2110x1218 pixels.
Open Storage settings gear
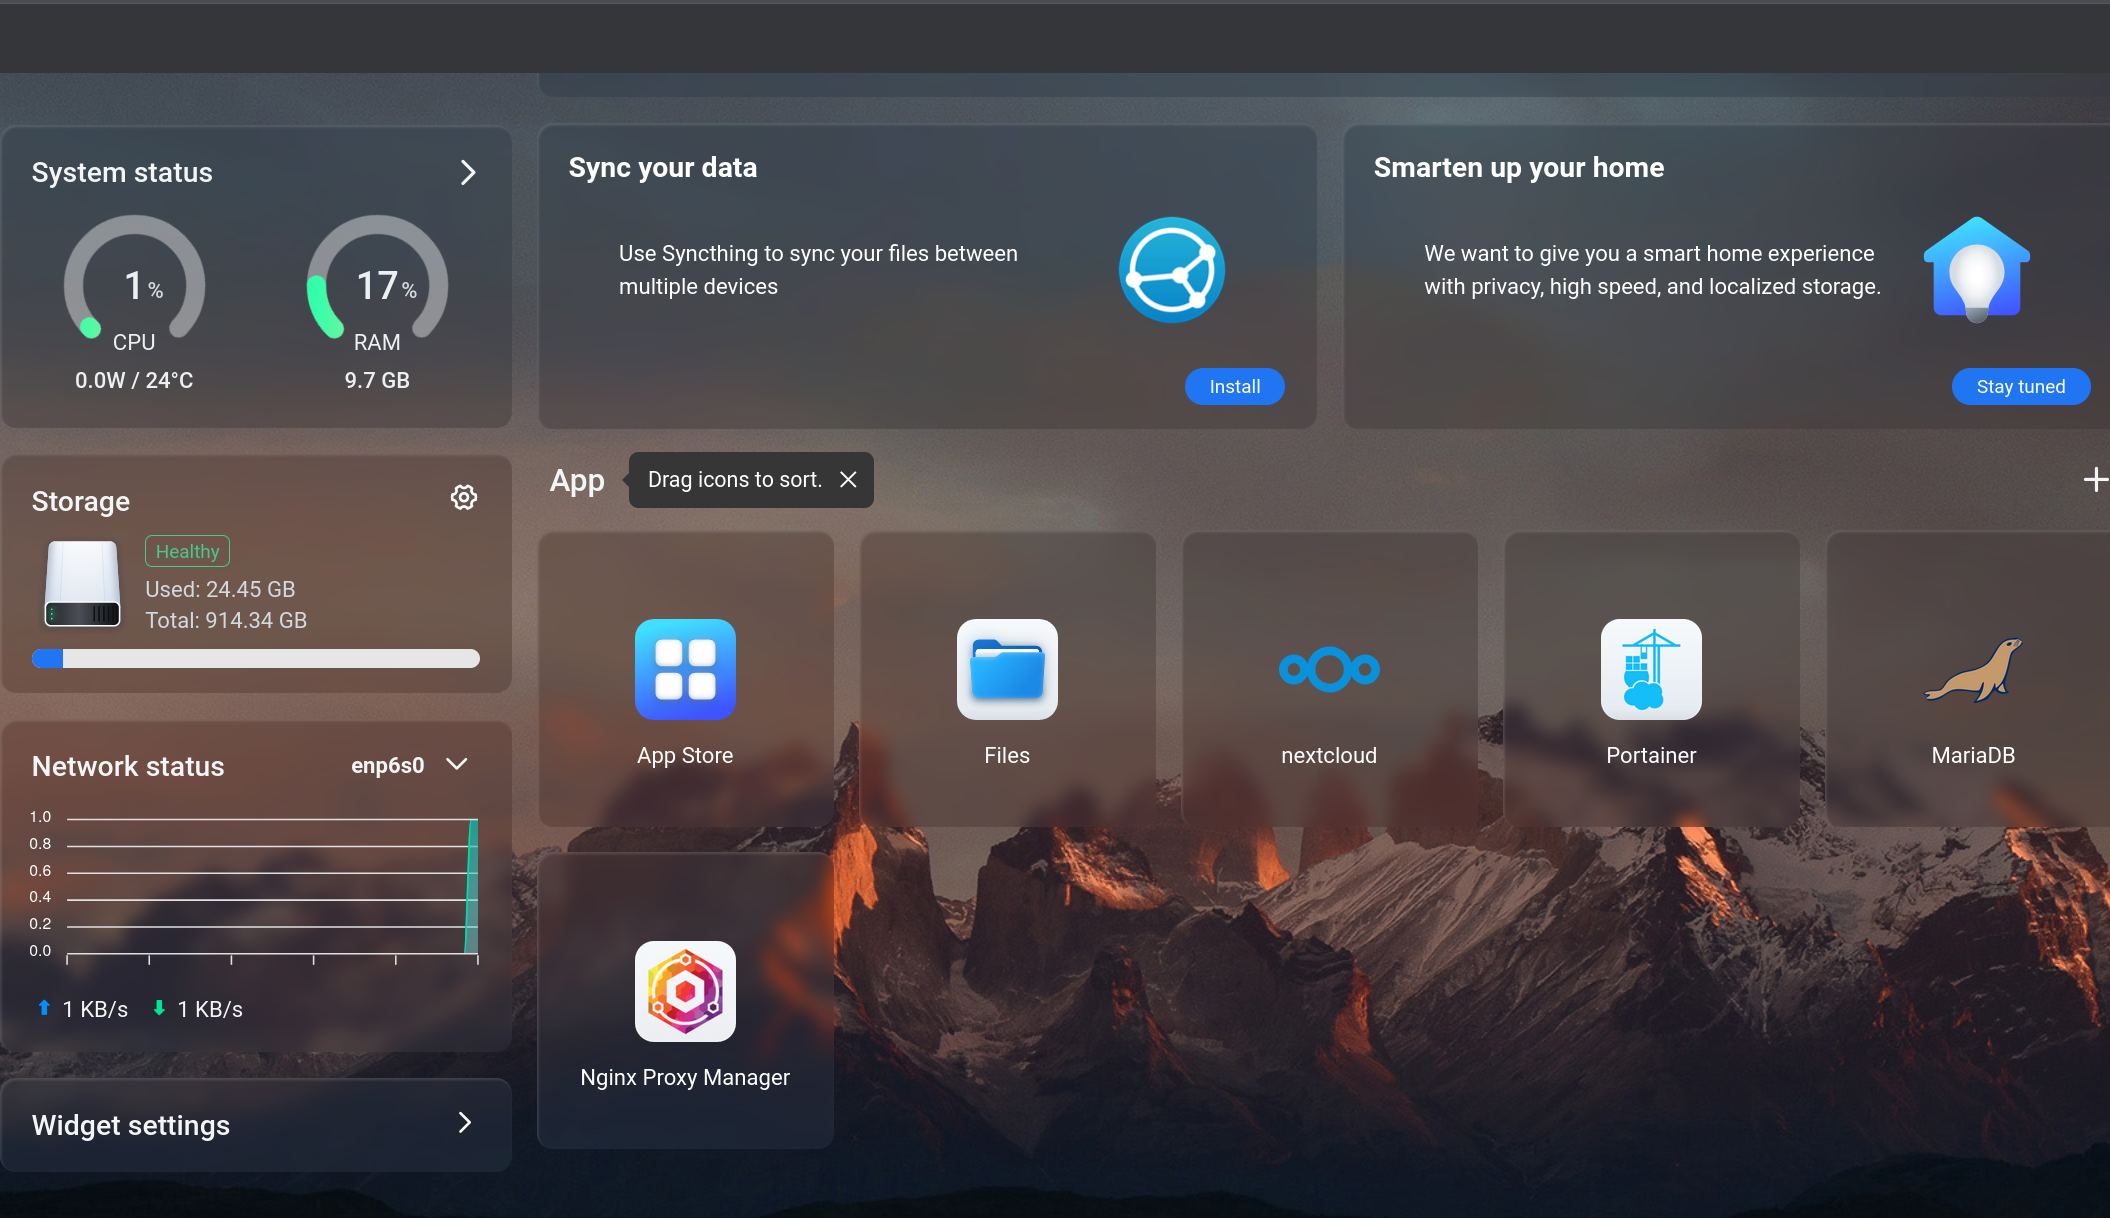pyautogui.click(x=464, y=497)
